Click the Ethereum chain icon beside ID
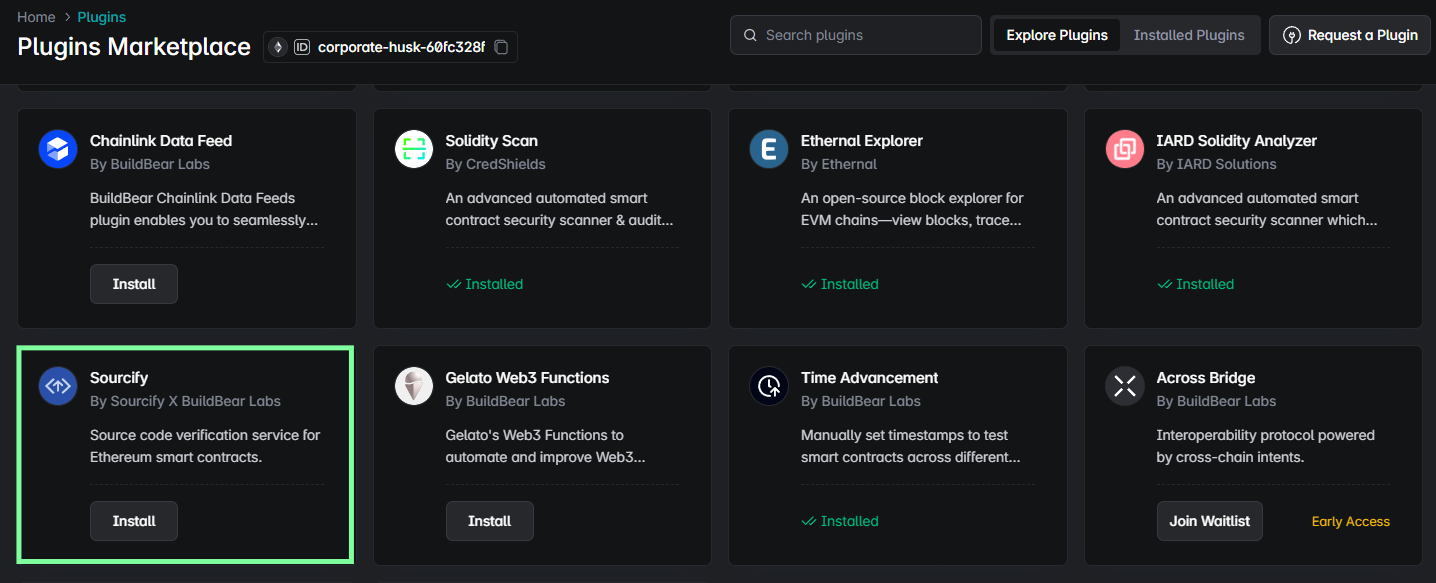The width and height of the screenshot is (1436, 583). coord(278,47)
